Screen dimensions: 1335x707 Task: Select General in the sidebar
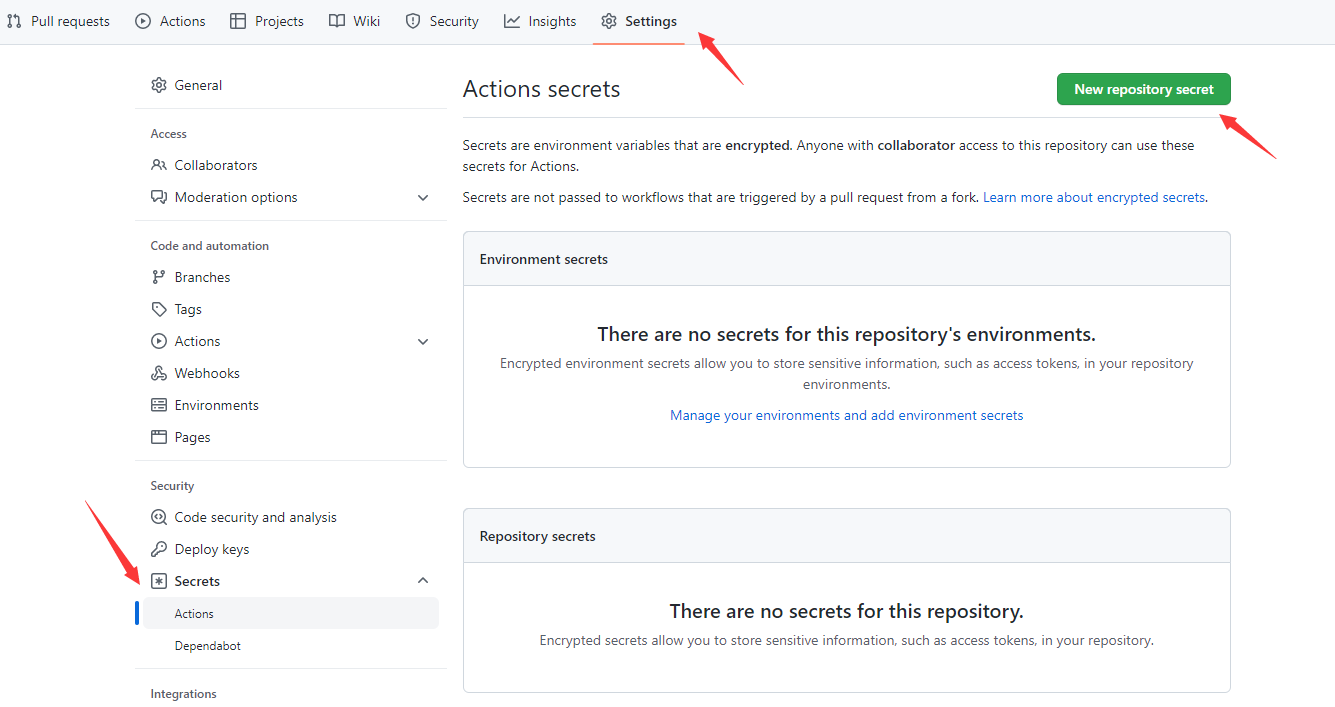pyautogui.click(x=197, y=85)
